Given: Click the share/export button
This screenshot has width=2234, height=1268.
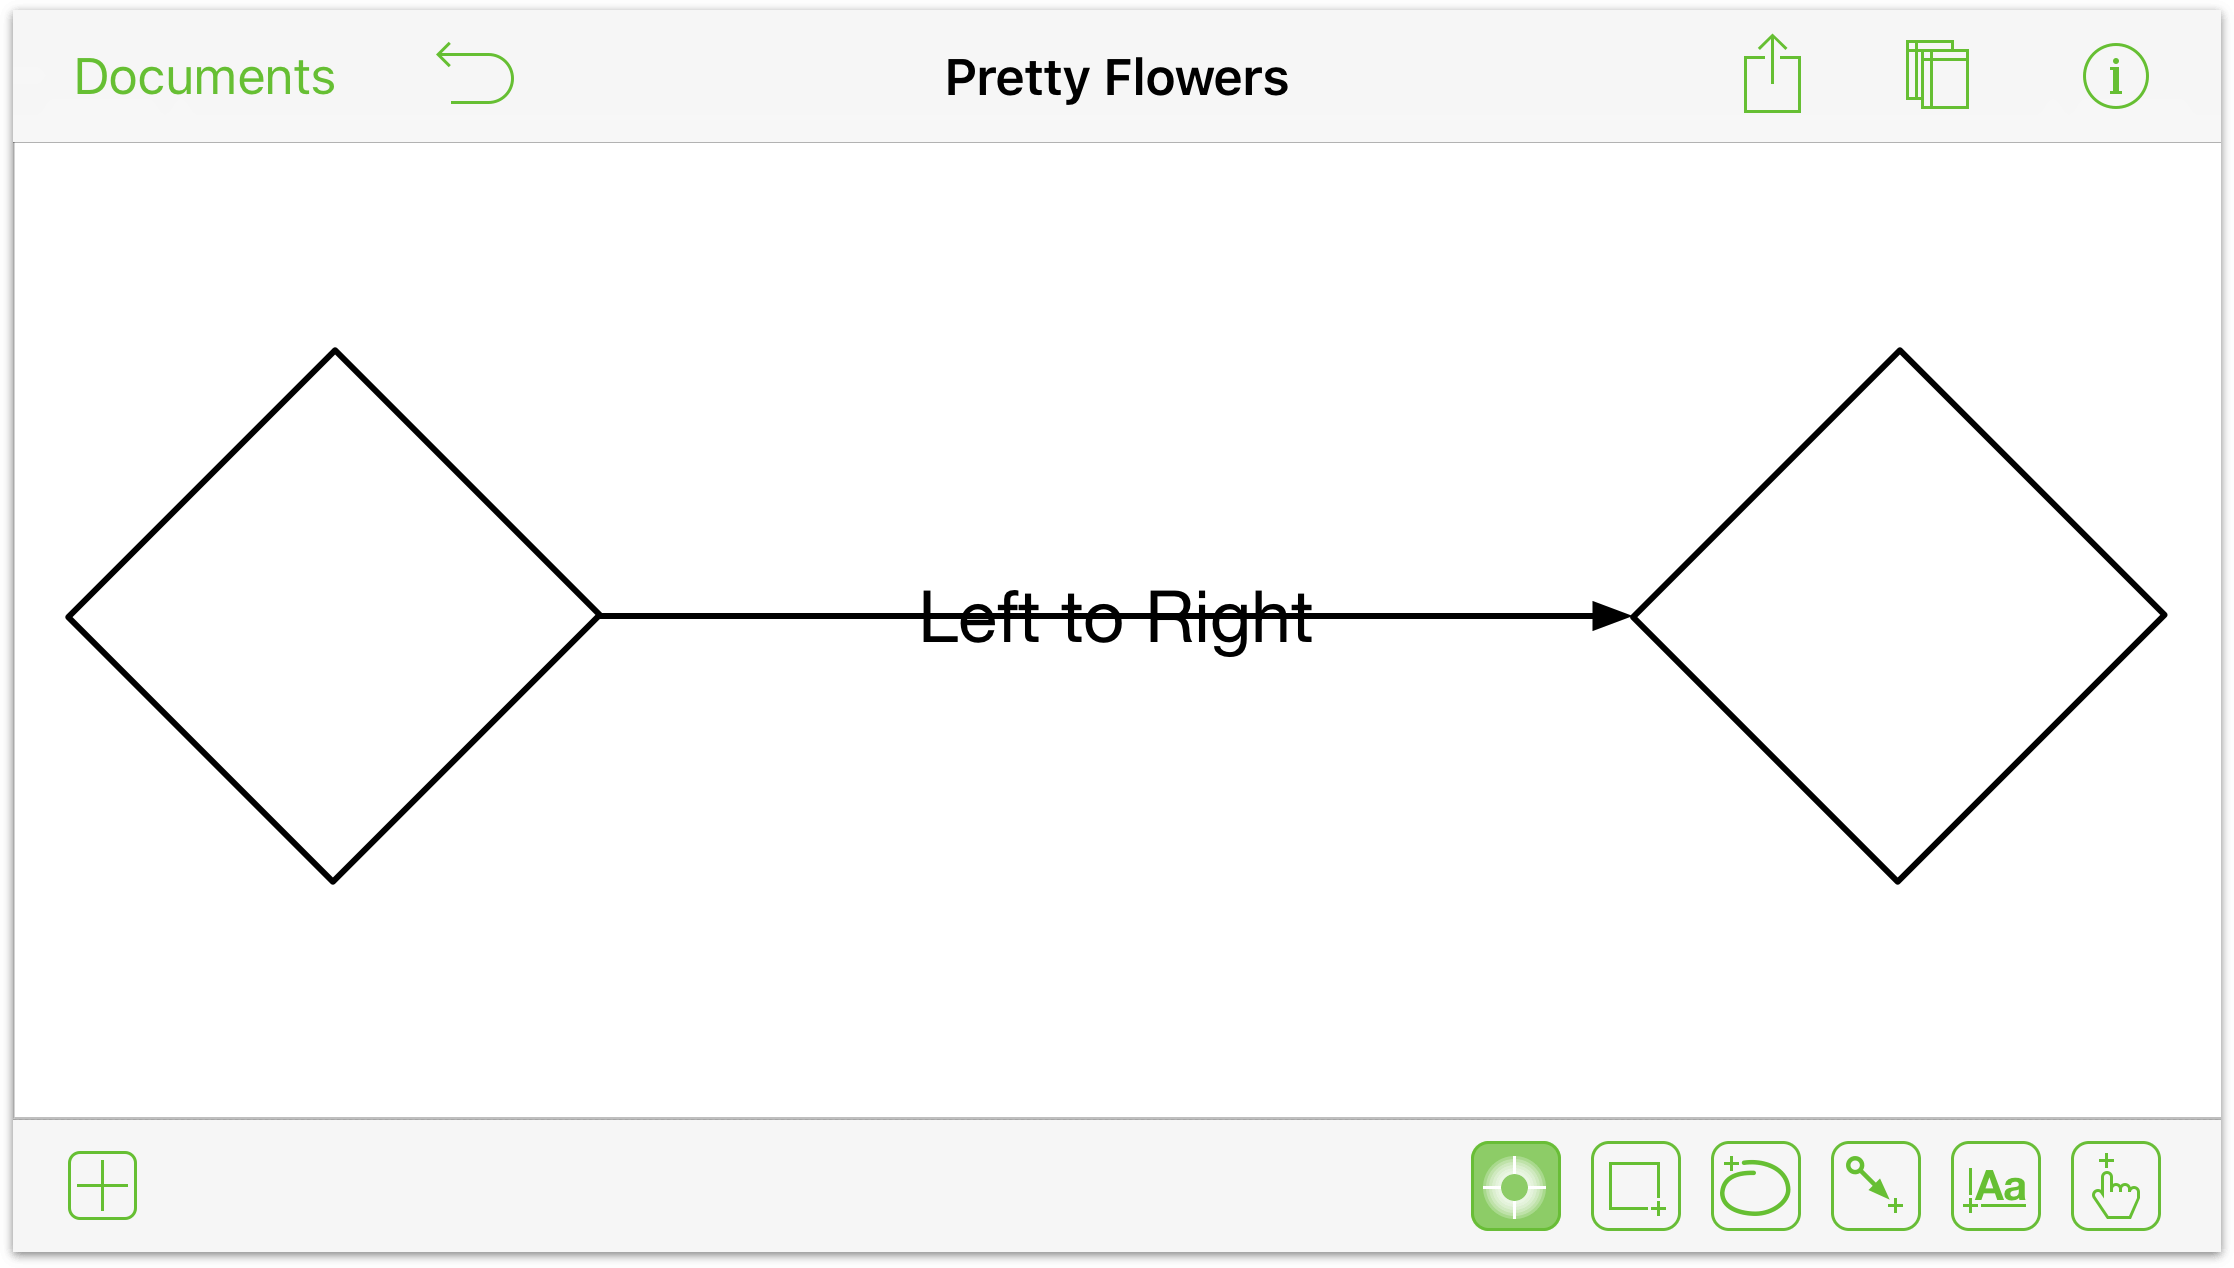Looking at the screenshot, I should [x=1771, y=75].
